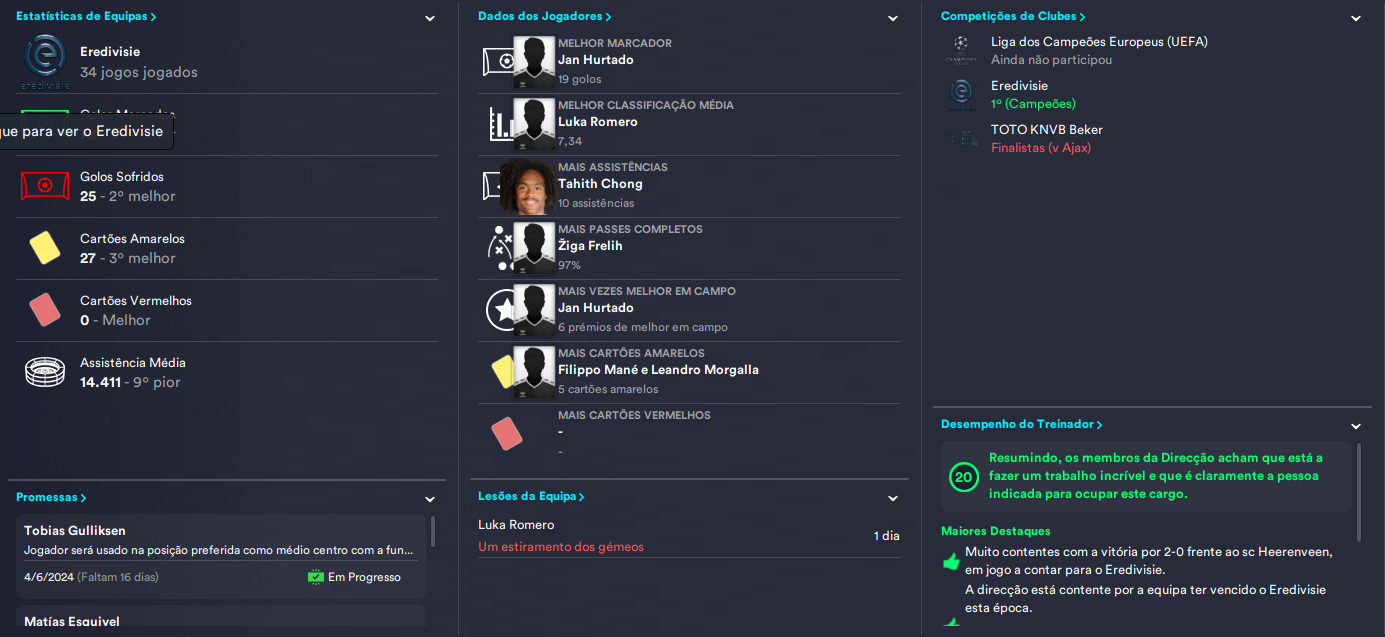This screenshot has width=1385, height=637.
Task: Click Jan Hurtado's portrait under Melhor Marcador
Action: pyautogui.click(x=533, y=62)
